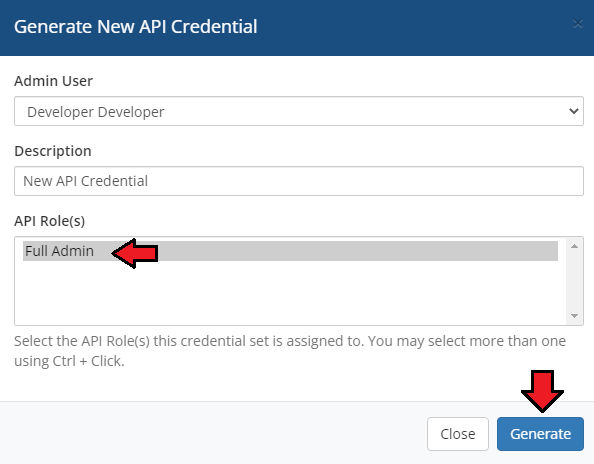
Task: Click the Generate button
Action: [x=540, y=434]
